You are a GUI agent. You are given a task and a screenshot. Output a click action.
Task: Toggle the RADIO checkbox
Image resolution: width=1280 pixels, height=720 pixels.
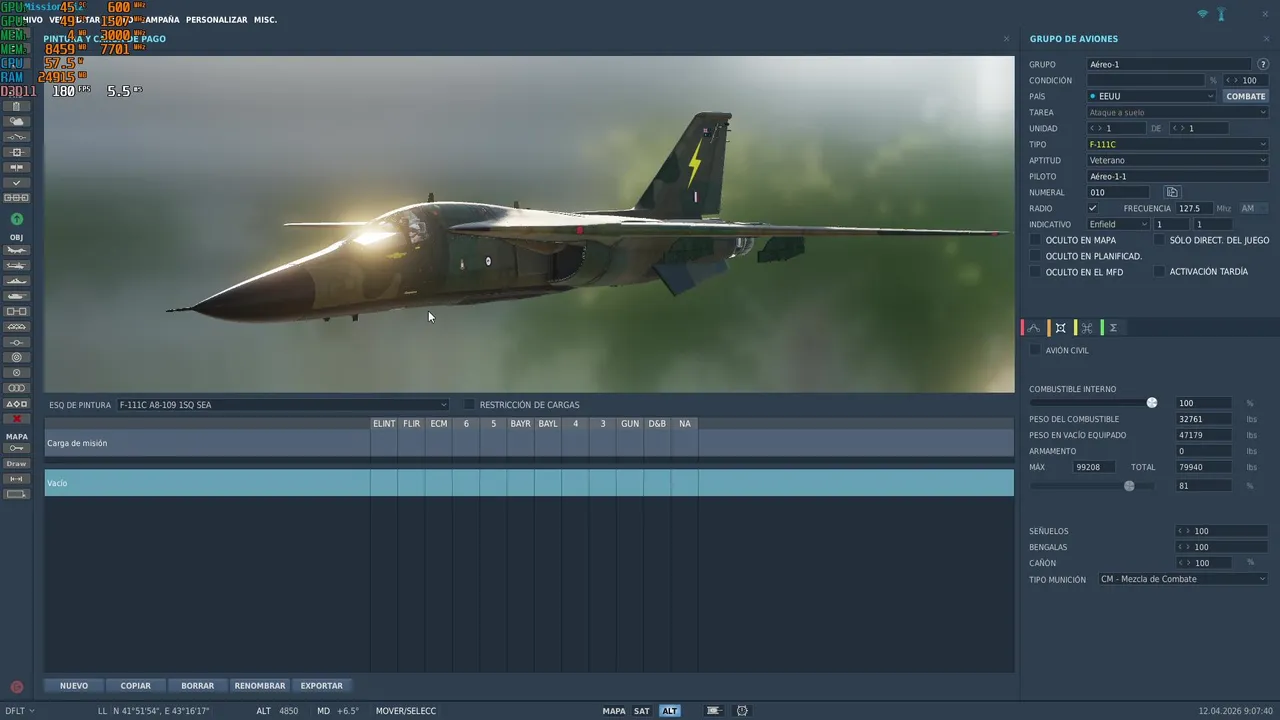pos(1093,208)
